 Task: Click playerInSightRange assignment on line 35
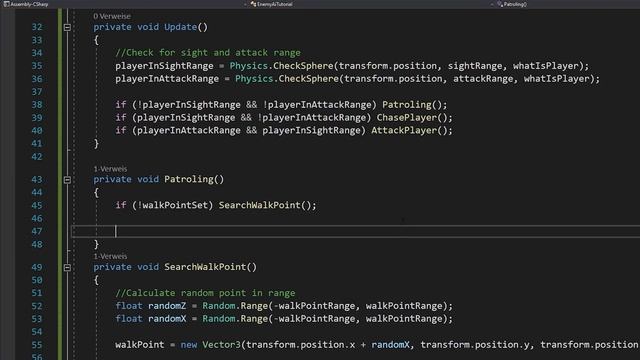point(164,66)
